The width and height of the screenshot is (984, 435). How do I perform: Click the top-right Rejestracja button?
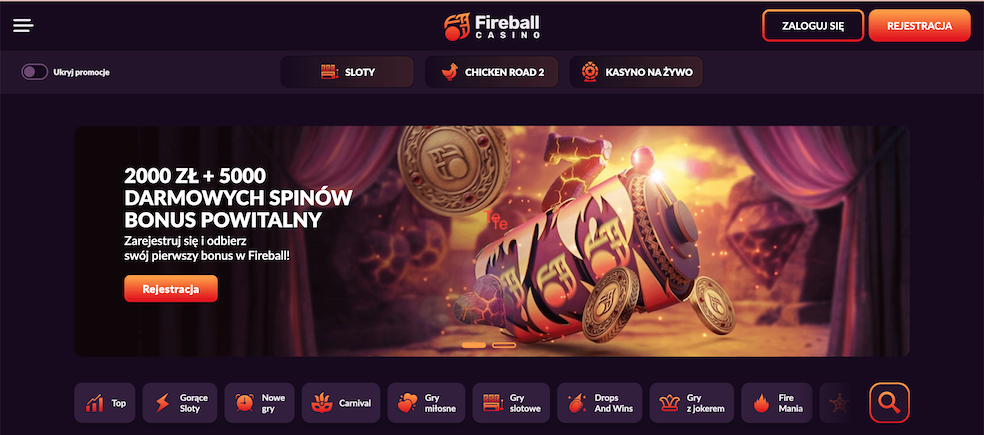[920, 26]
